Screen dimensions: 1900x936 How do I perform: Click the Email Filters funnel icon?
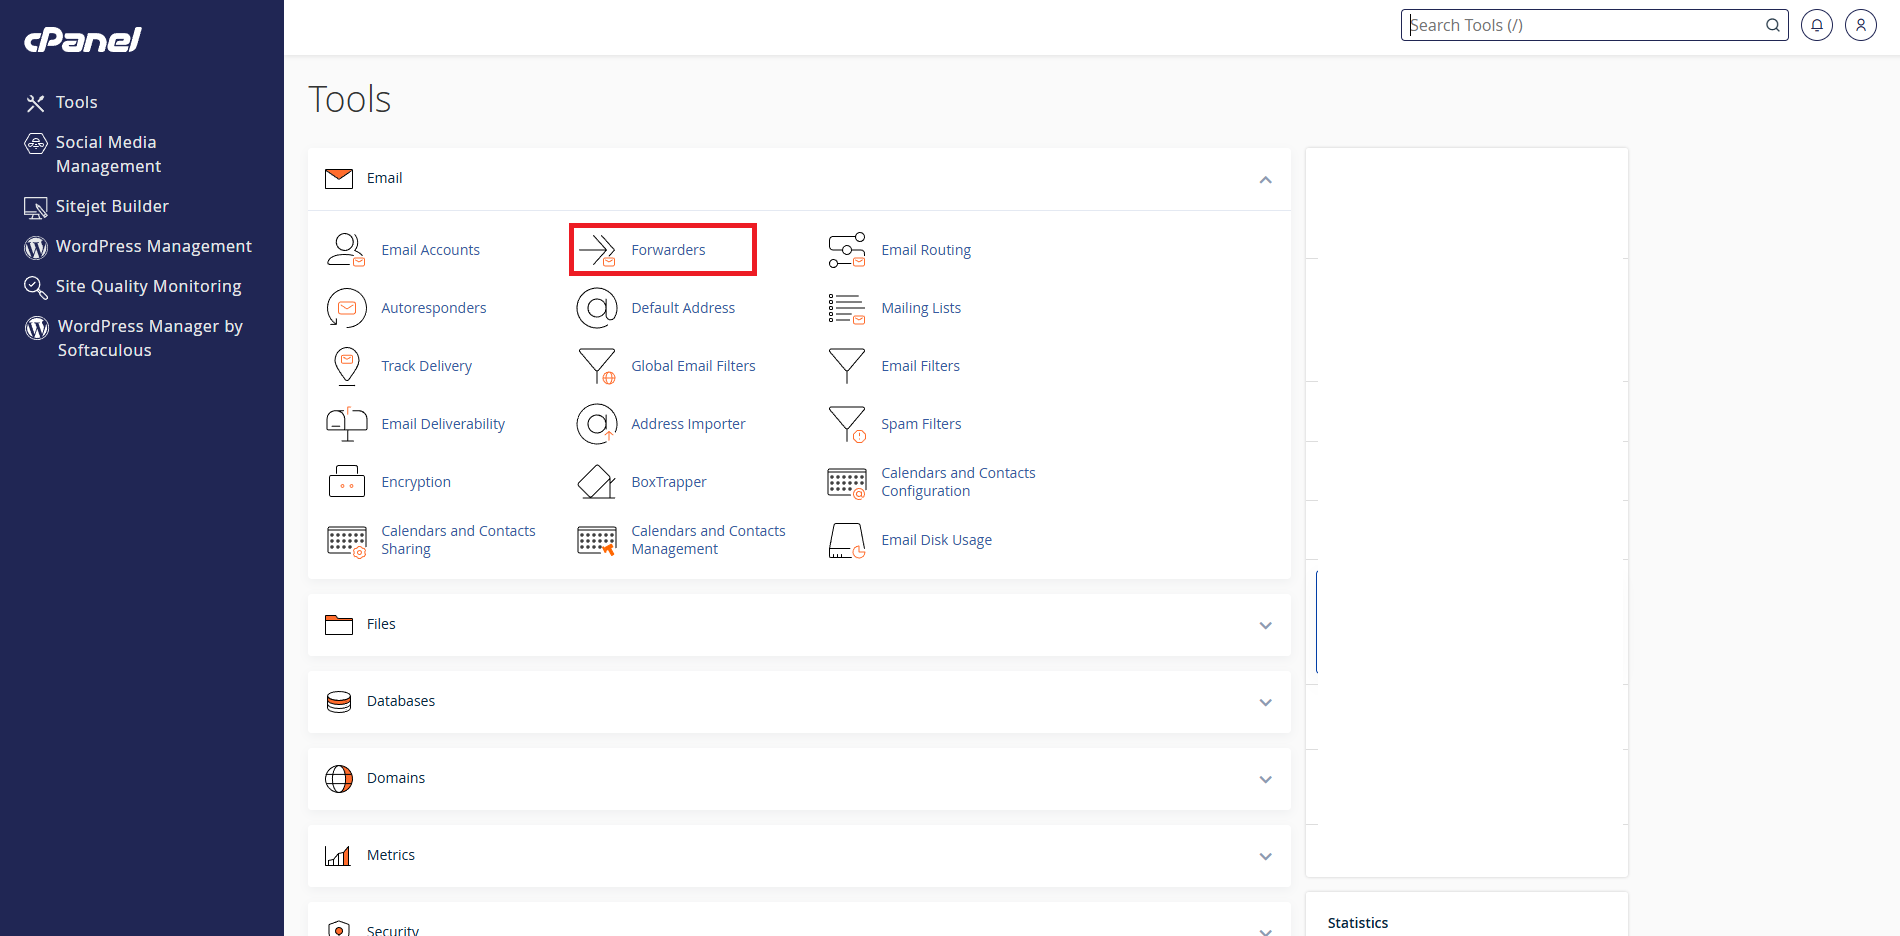847,366
